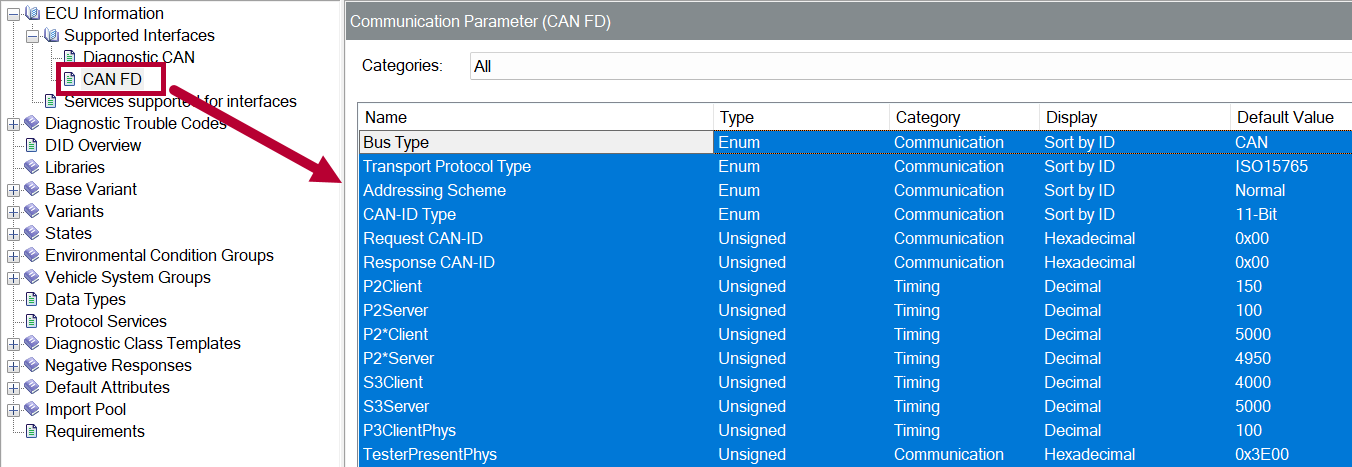Sort by the Default Value column header
1352x467 pixels.
(1285, 117)
